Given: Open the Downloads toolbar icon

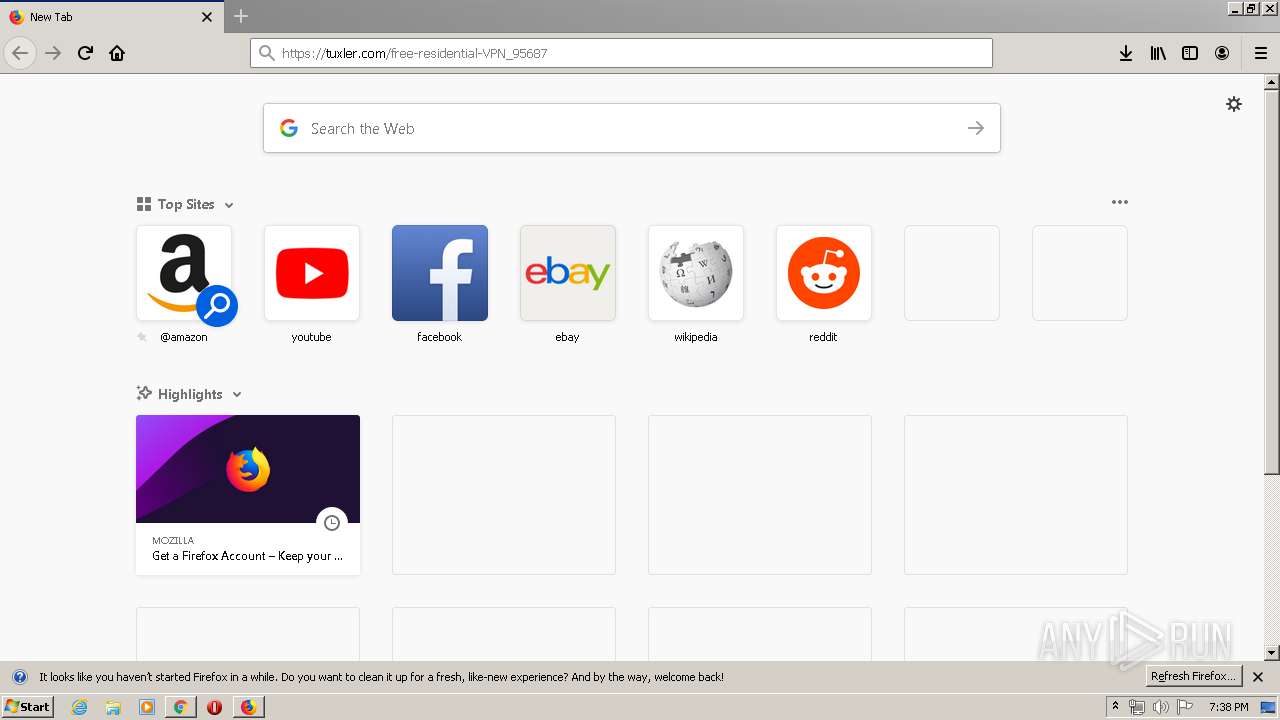Looking at the screenshot, I should [x=1126, y=53].
